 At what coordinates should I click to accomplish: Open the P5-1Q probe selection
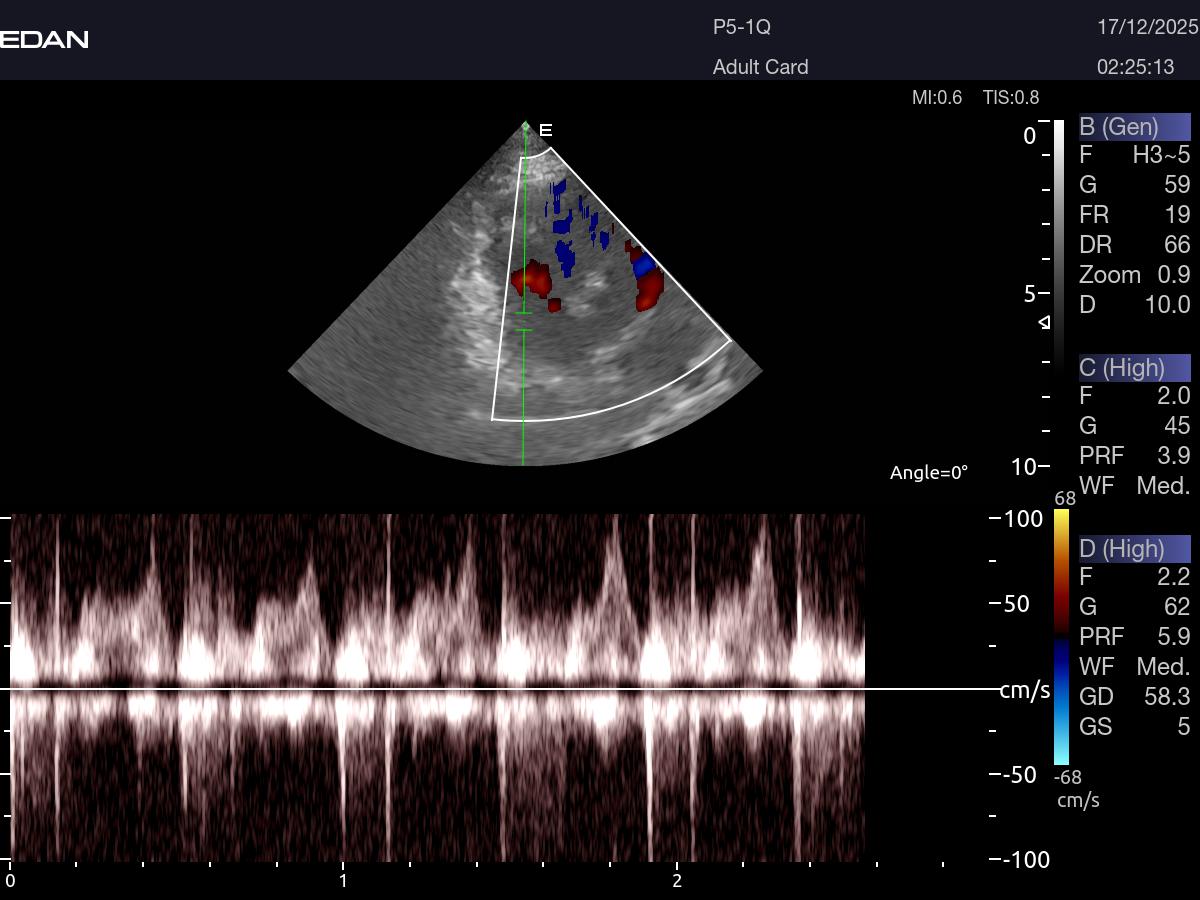click(741, 28)
